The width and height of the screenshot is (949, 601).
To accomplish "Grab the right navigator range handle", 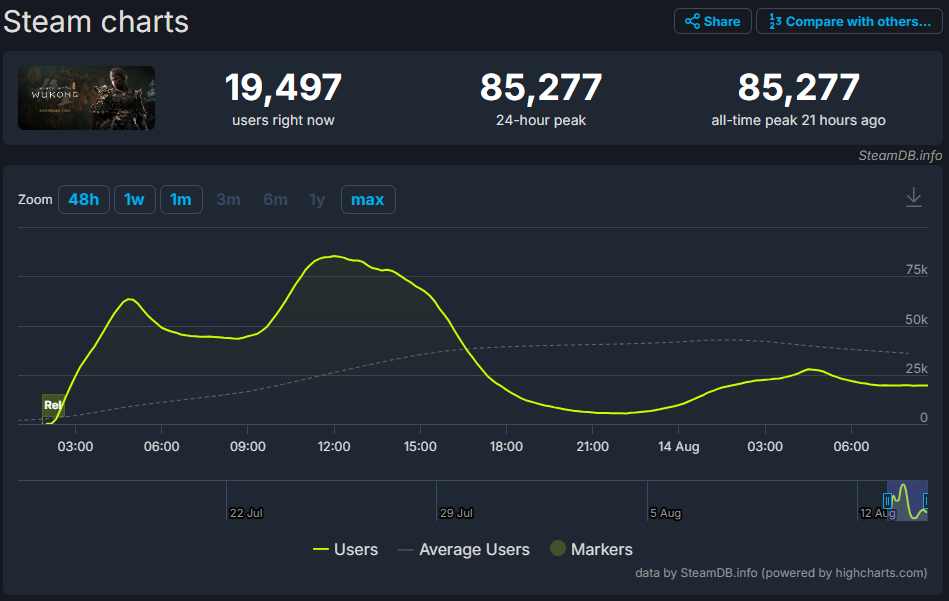I will pyautogui.click(x=925, y=501).
